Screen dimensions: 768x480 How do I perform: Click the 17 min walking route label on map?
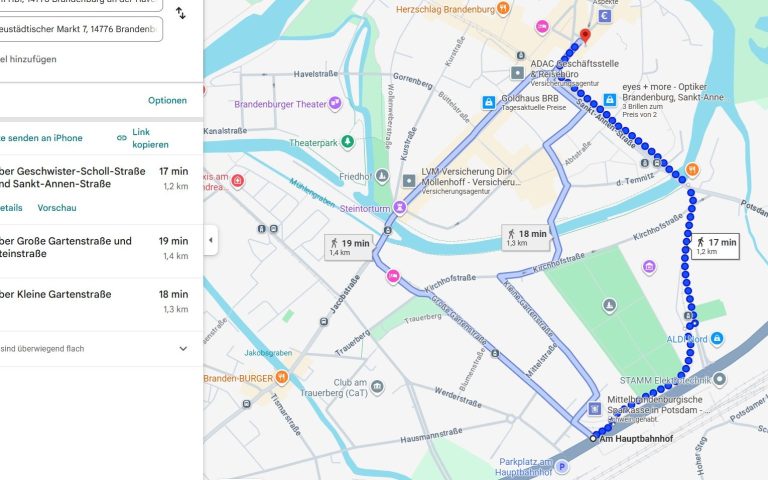(716, 246)
